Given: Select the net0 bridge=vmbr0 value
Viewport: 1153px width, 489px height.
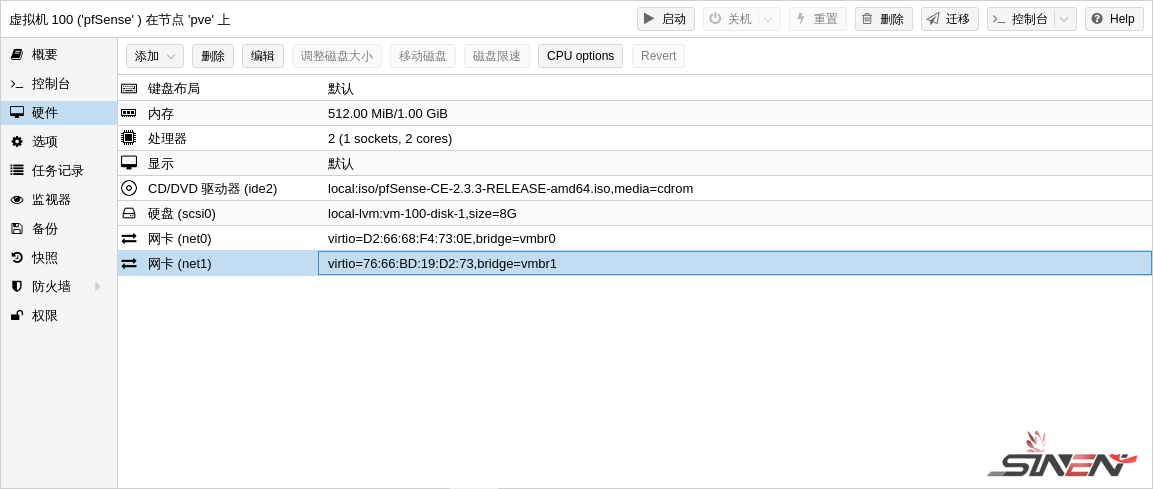Looking at the screenshot, I should [x=441, y=238].
